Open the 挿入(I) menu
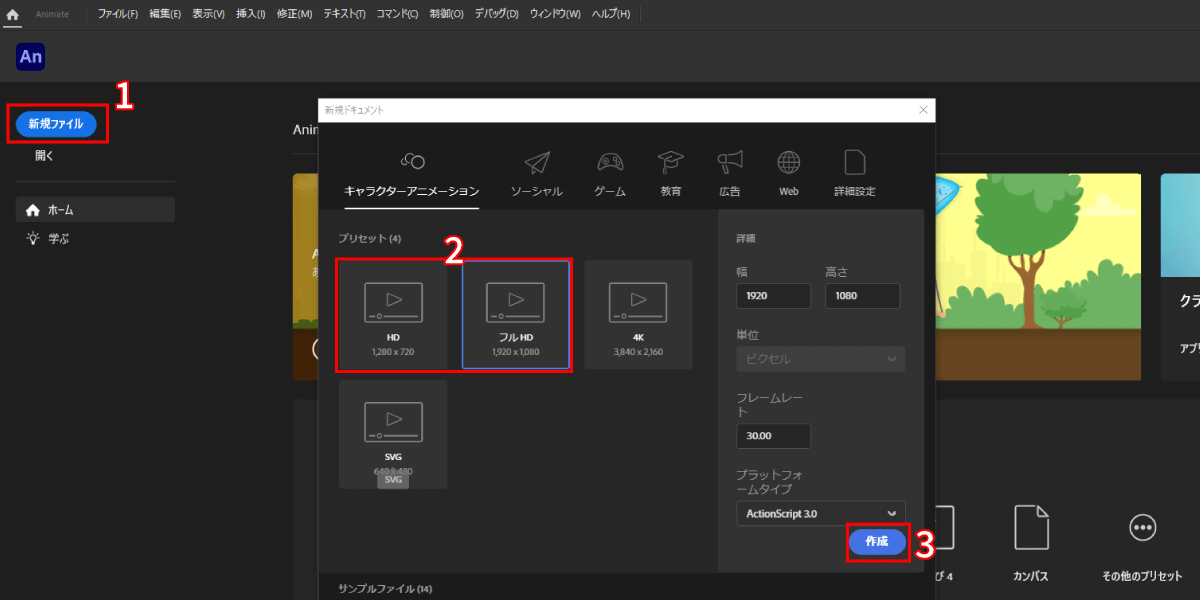The width and height of the screenshot is (1200, 600). pos(251,14)
